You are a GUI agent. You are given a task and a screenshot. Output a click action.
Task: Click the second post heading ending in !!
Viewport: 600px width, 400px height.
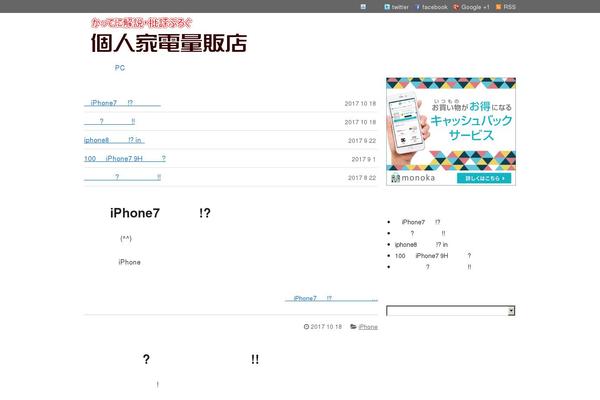coord(201,359)
